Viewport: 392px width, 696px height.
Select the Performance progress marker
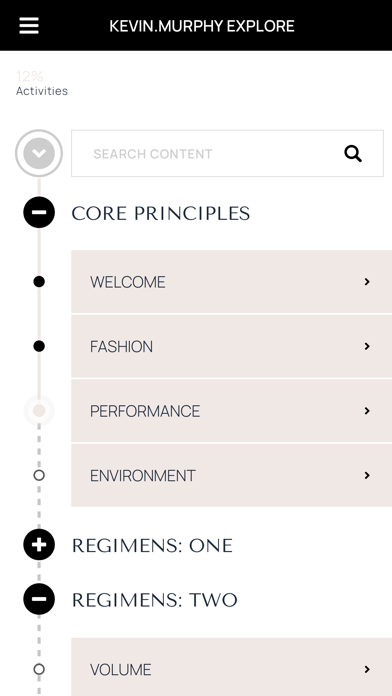tap(39, 411)
